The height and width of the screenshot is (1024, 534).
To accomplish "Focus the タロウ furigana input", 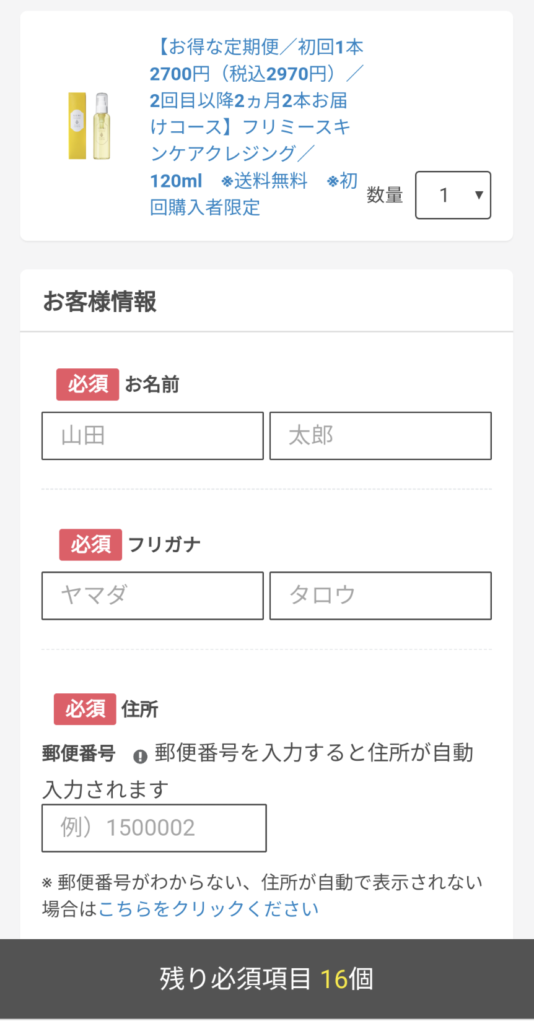I will pyautogui.click(x=381, y=596).
